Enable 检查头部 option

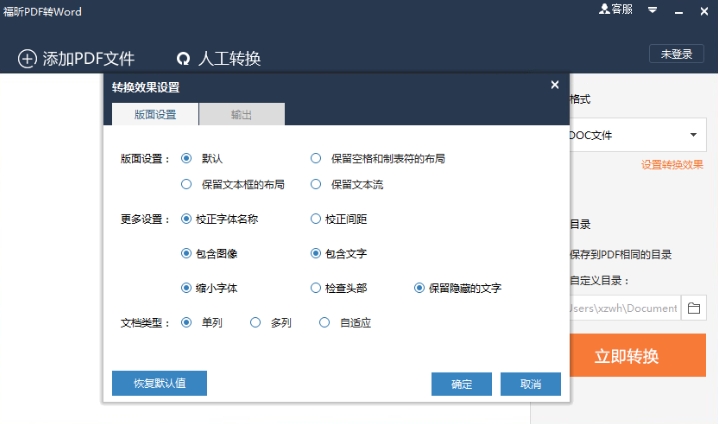(315, 288)
